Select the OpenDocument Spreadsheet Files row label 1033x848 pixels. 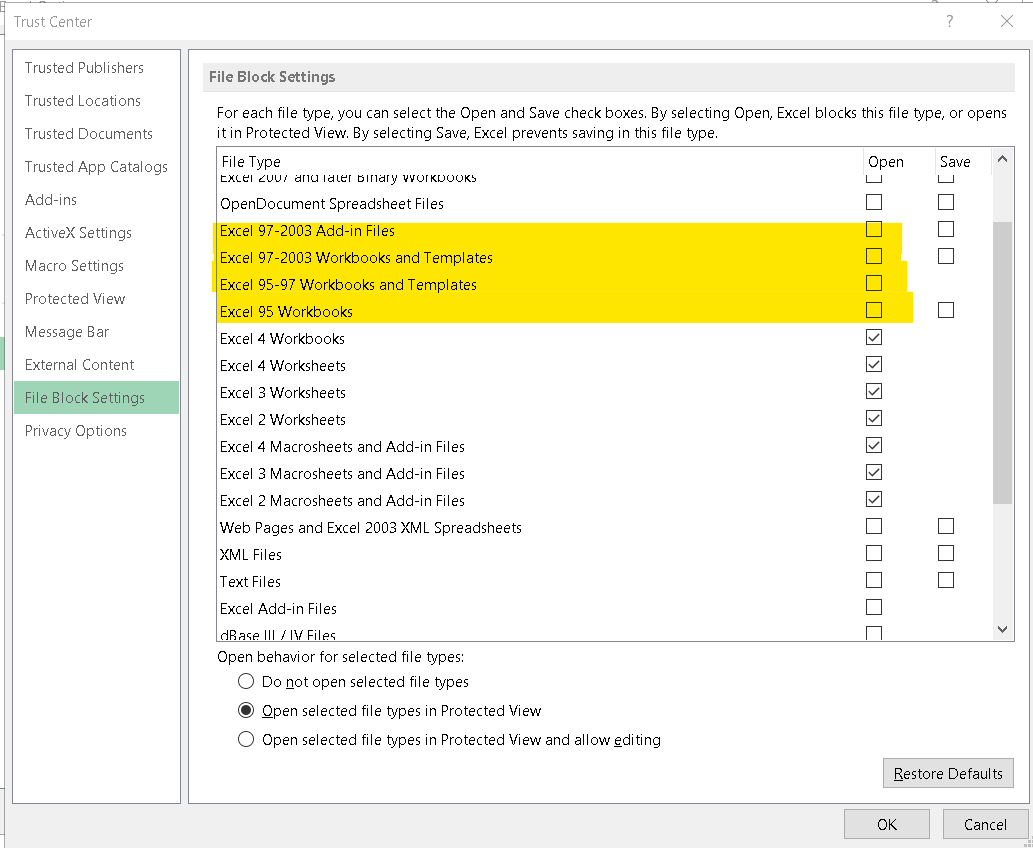tap(331, 204)
